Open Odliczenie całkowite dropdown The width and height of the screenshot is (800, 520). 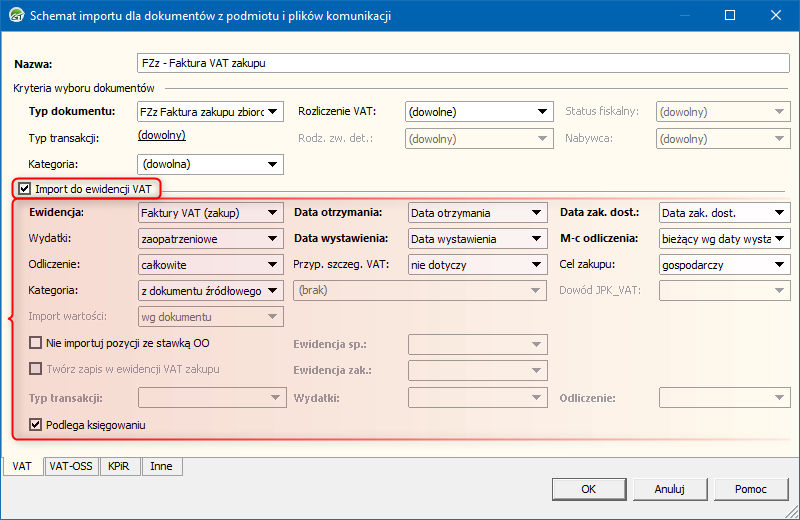(x=211, y=265)
